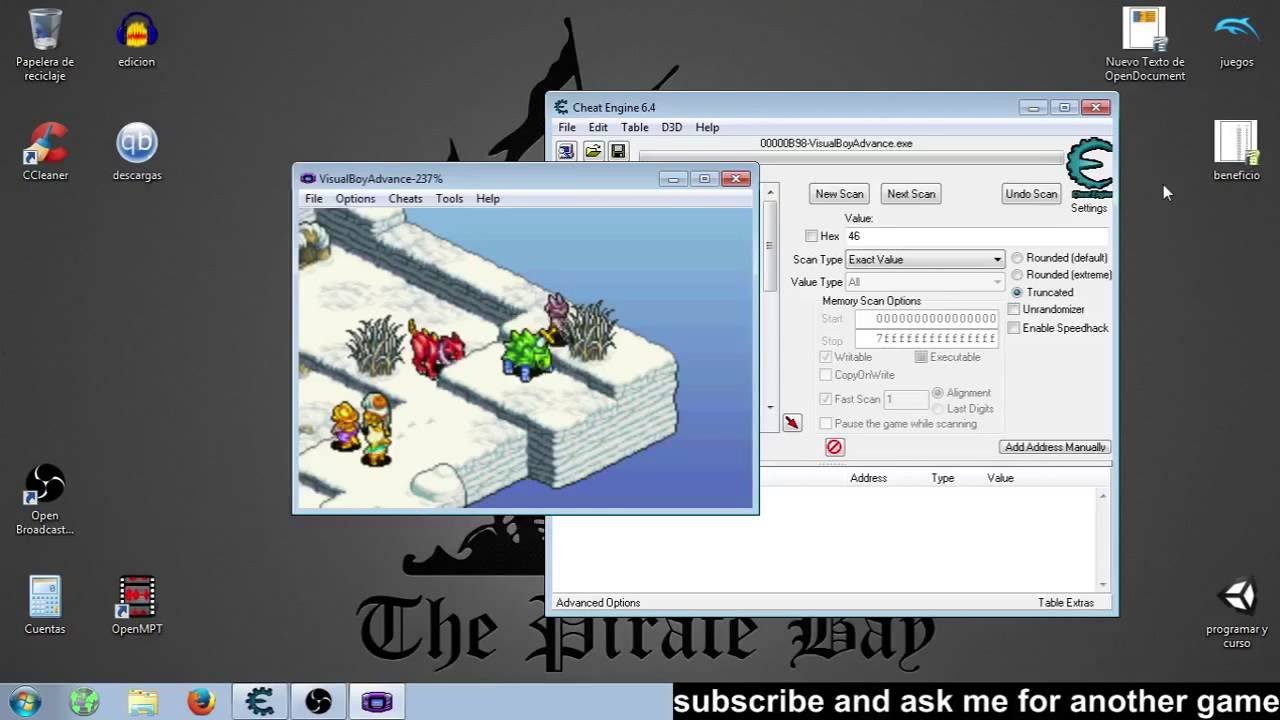Switch to Cheat Engine taskbar icon
Screen dimensions: 1280x720
pos(260,701)
